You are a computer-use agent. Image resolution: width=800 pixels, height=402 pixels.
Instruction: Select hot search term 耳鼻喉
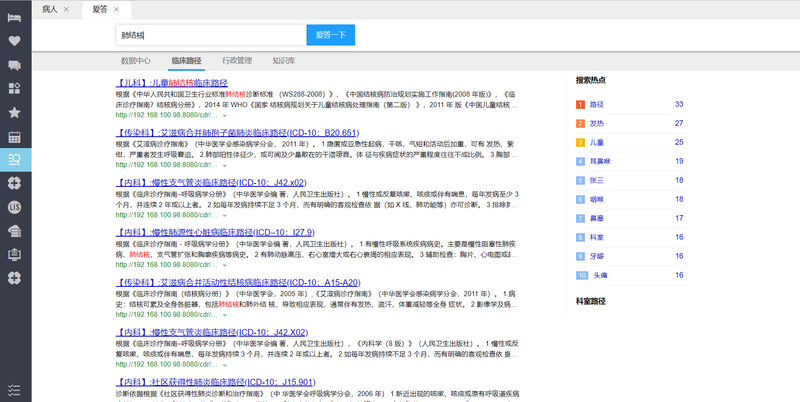click(600, 161)
